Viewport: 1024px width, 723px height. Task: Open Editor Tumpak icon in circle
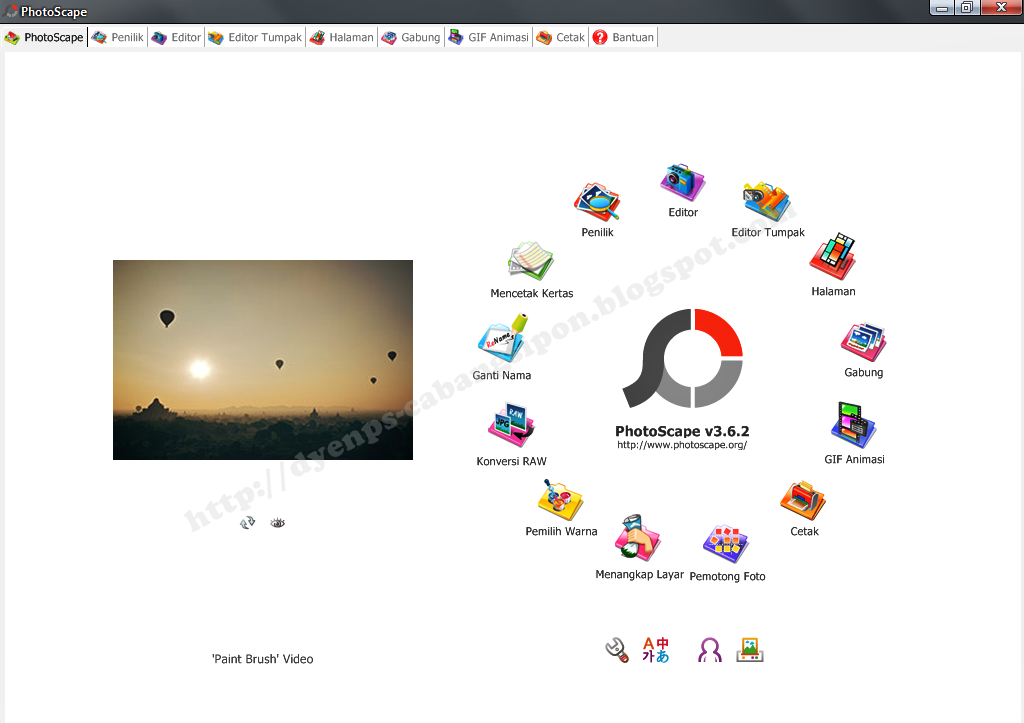[x=767, y=202]
